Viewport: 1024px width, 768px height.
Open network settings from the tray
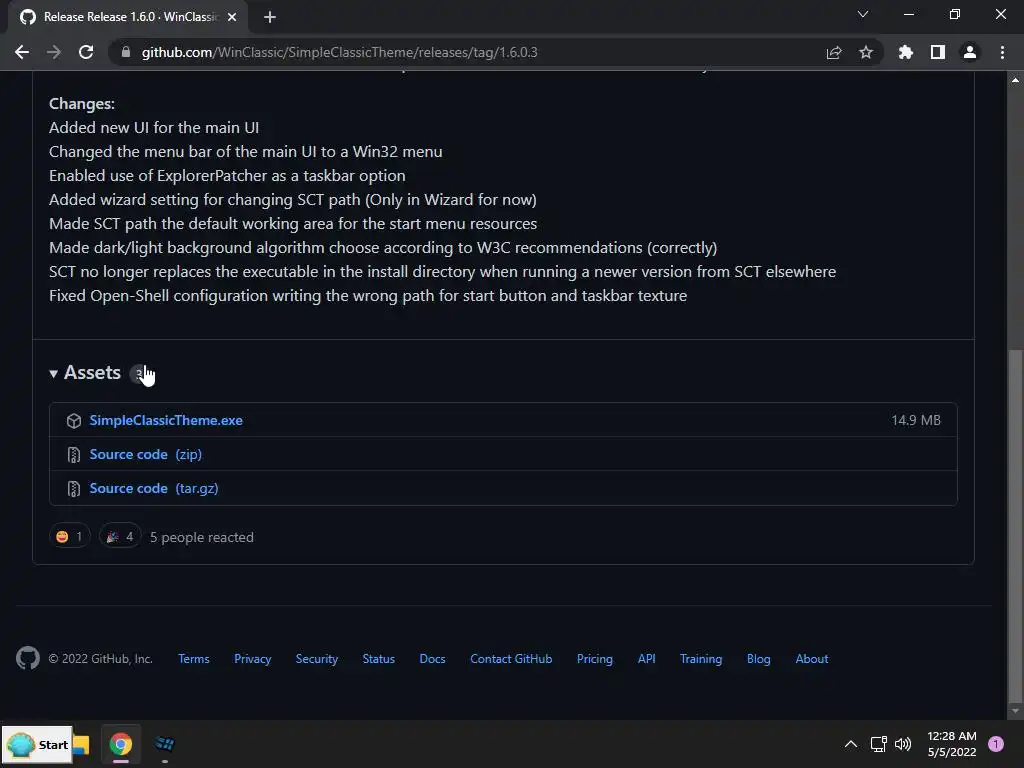tap(878, 744)
